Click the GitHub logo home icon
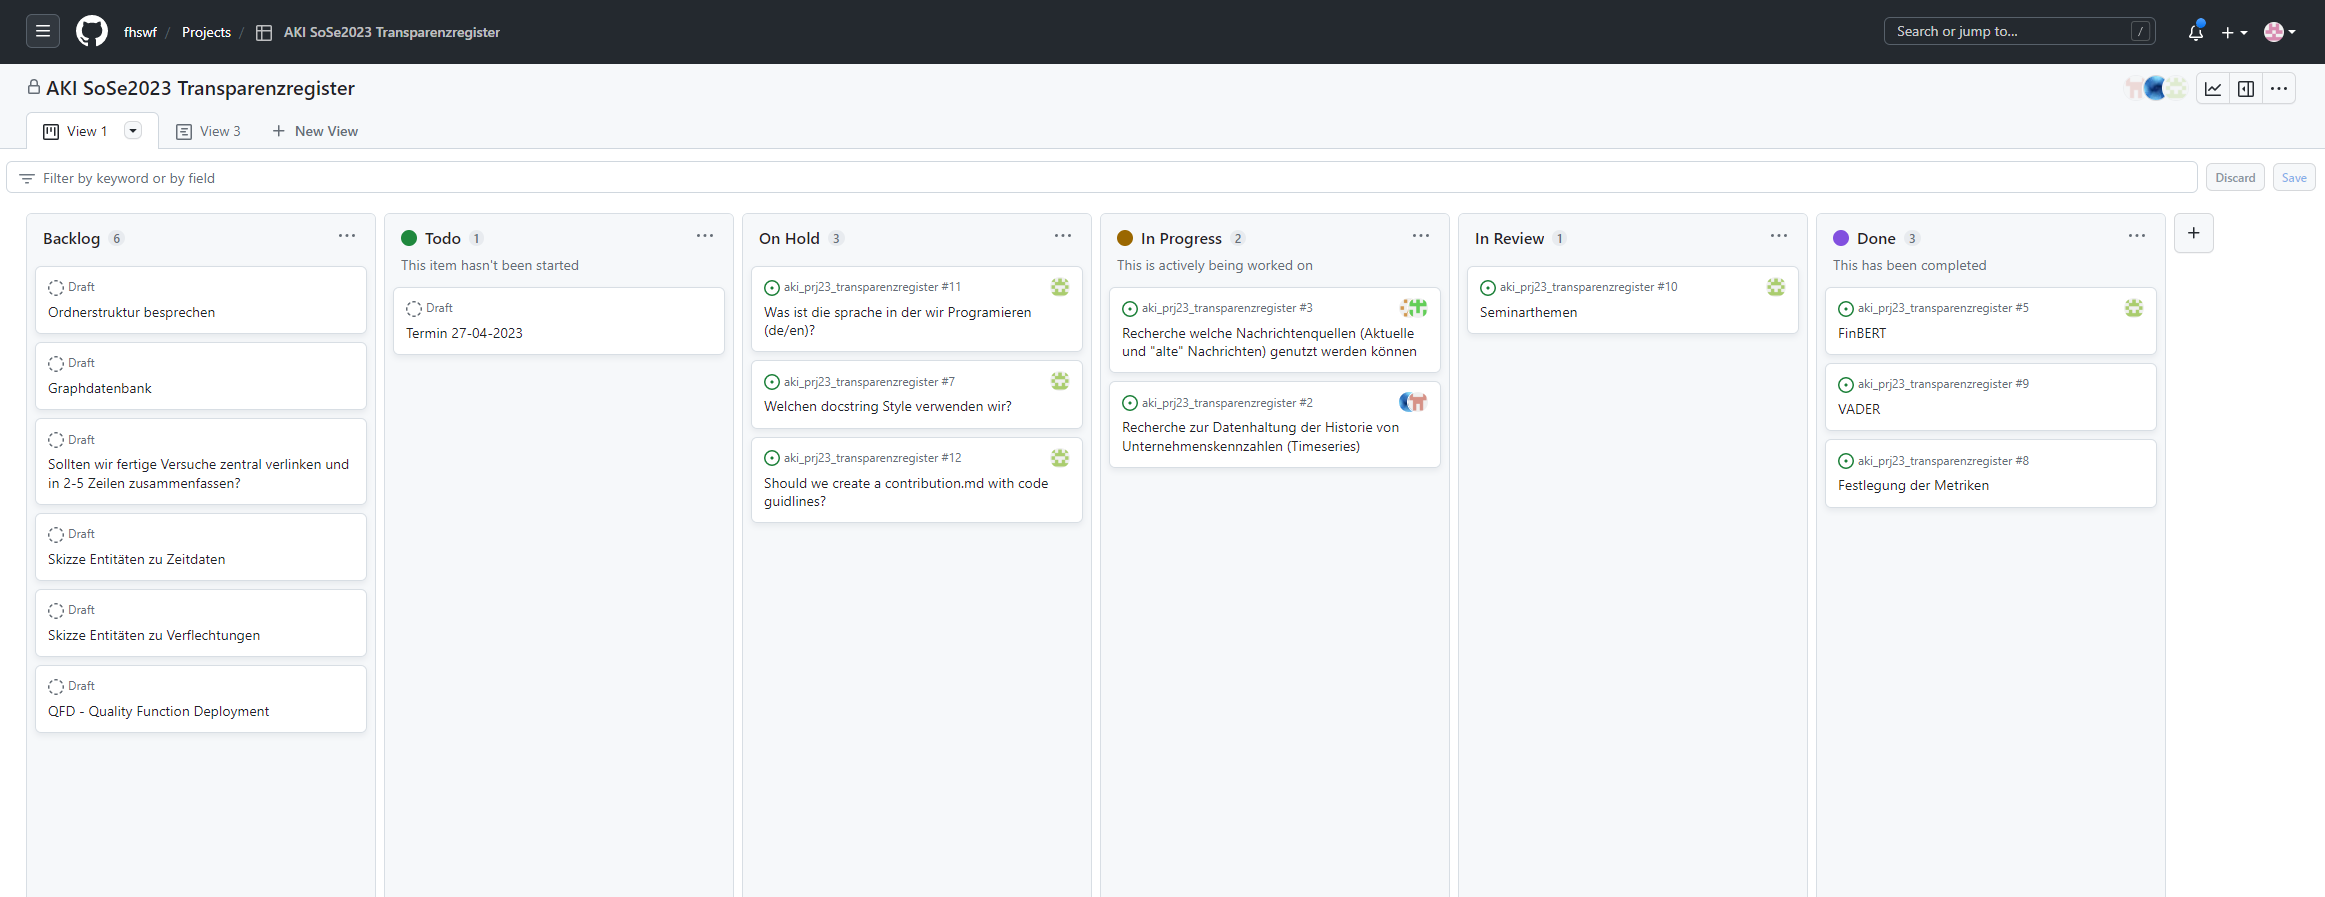 point(92,32)
